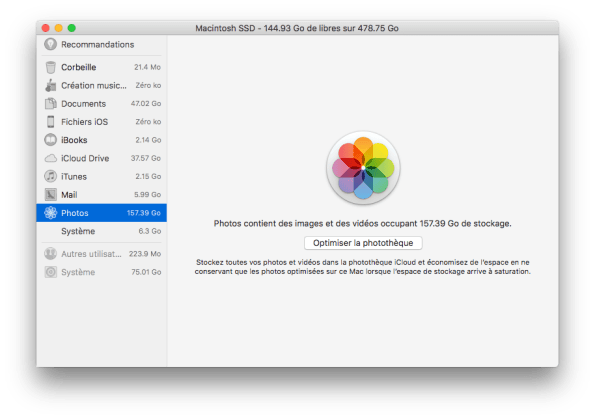
Task: Click the 5.99 Go size value
Action: (147, 195)
